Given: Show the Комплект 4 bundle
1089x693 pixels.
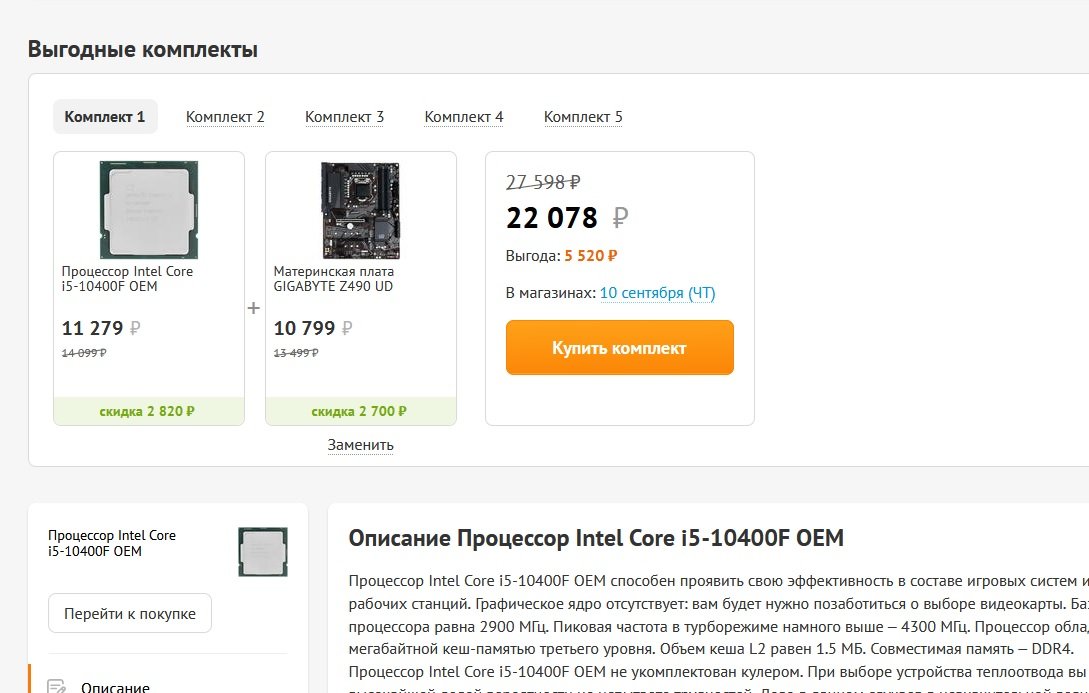Looking at the screenshot, I should 464,117.
